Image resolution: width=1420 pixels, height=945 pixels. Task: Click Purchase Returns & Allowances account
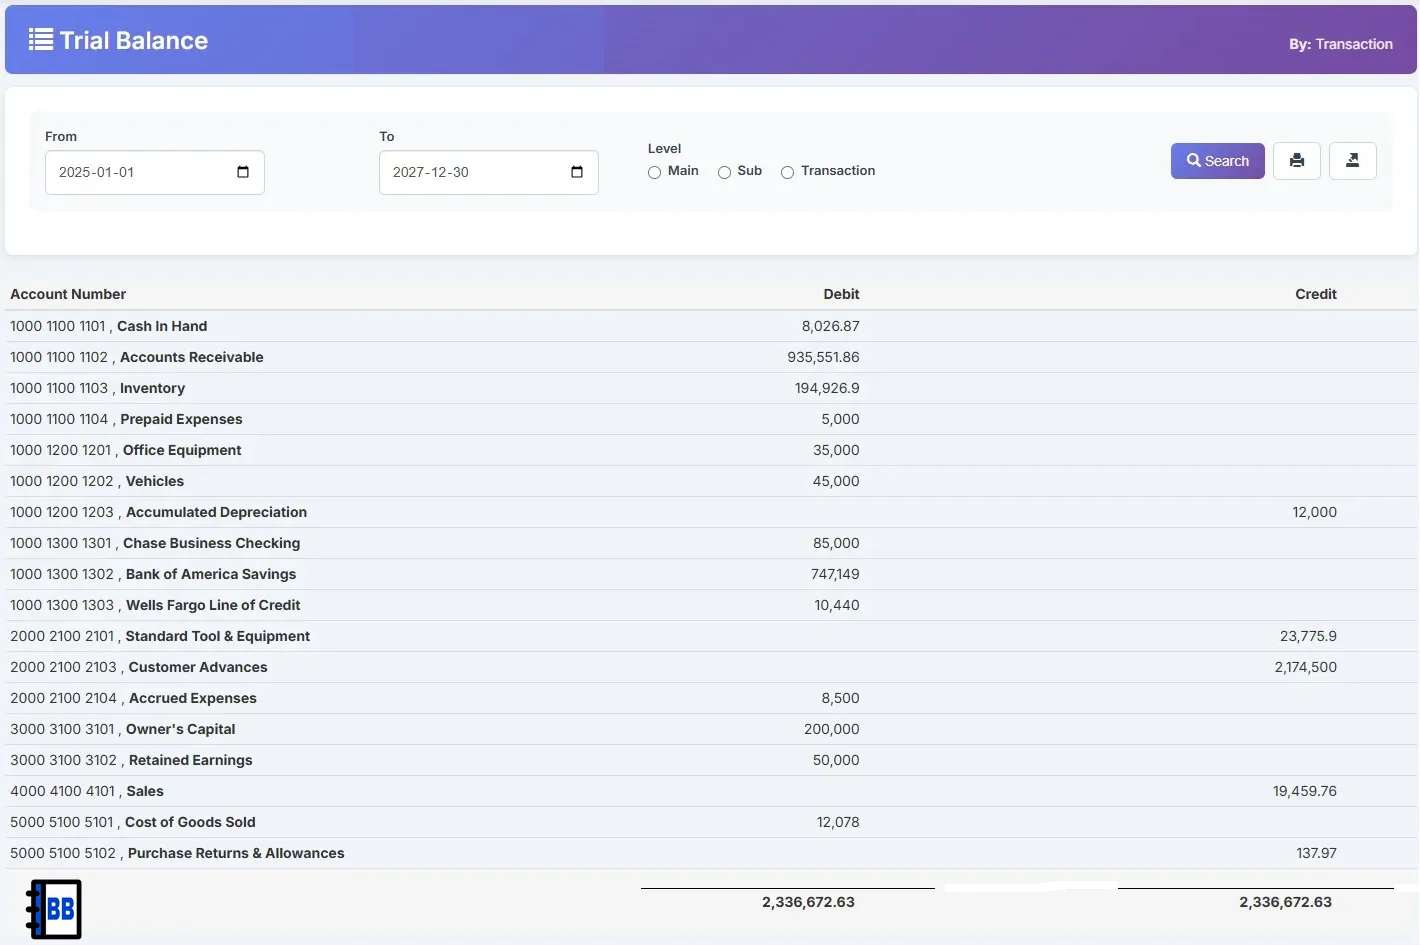[236, 853]
